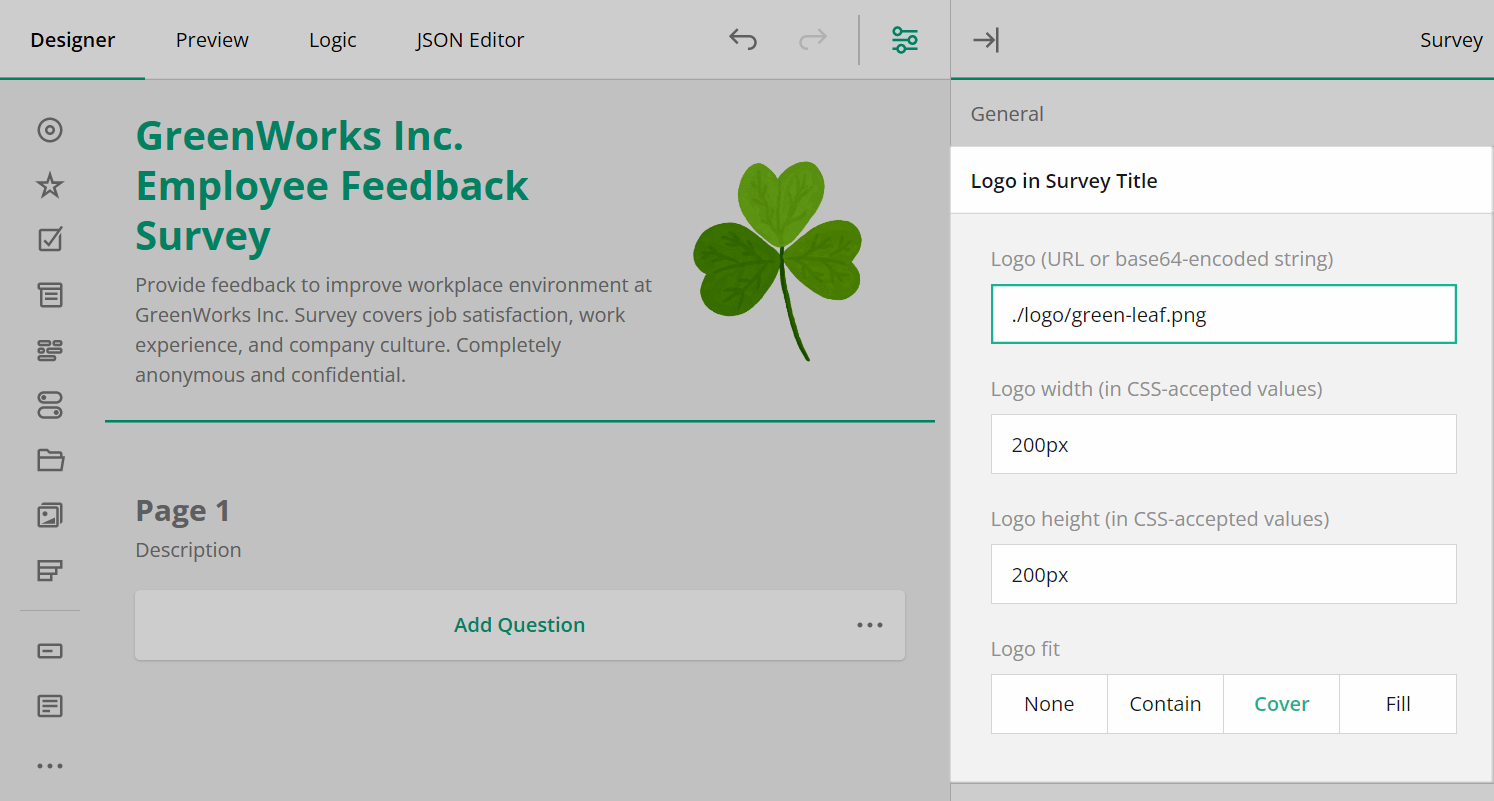Click the logo URL input field
The height and width of the screenshot is (801, 1494).
1222,314
